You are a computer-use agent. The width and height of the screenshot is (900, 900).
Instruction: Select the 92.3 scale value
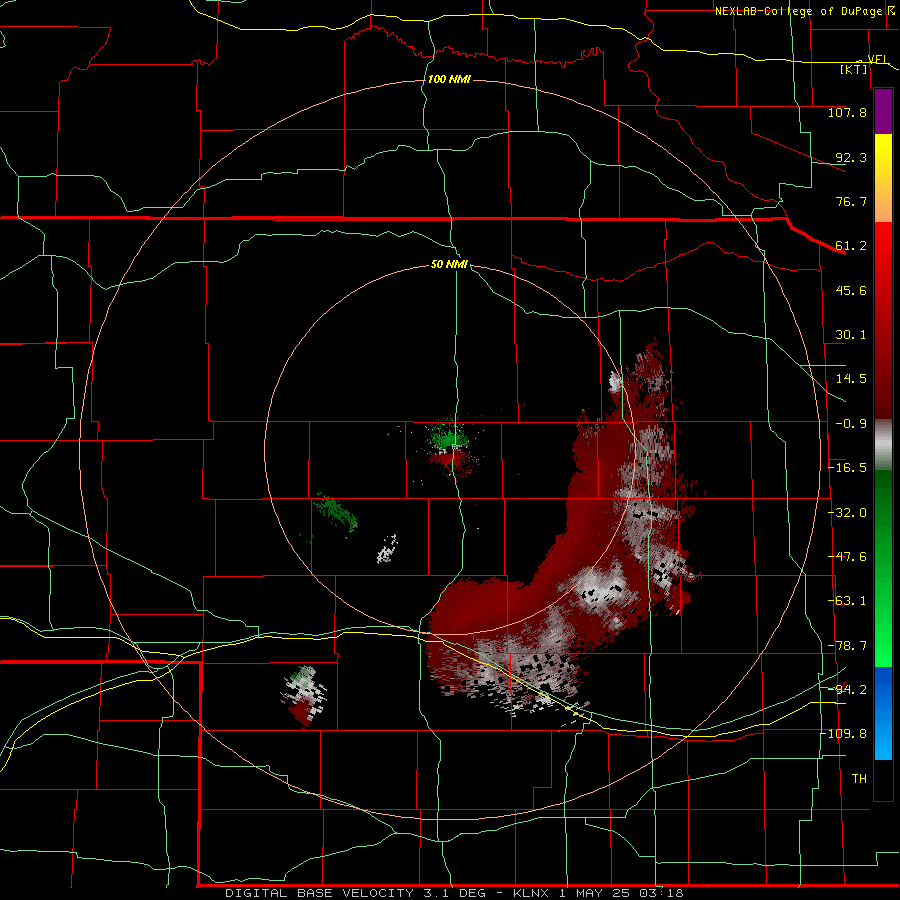coord(851,157)
